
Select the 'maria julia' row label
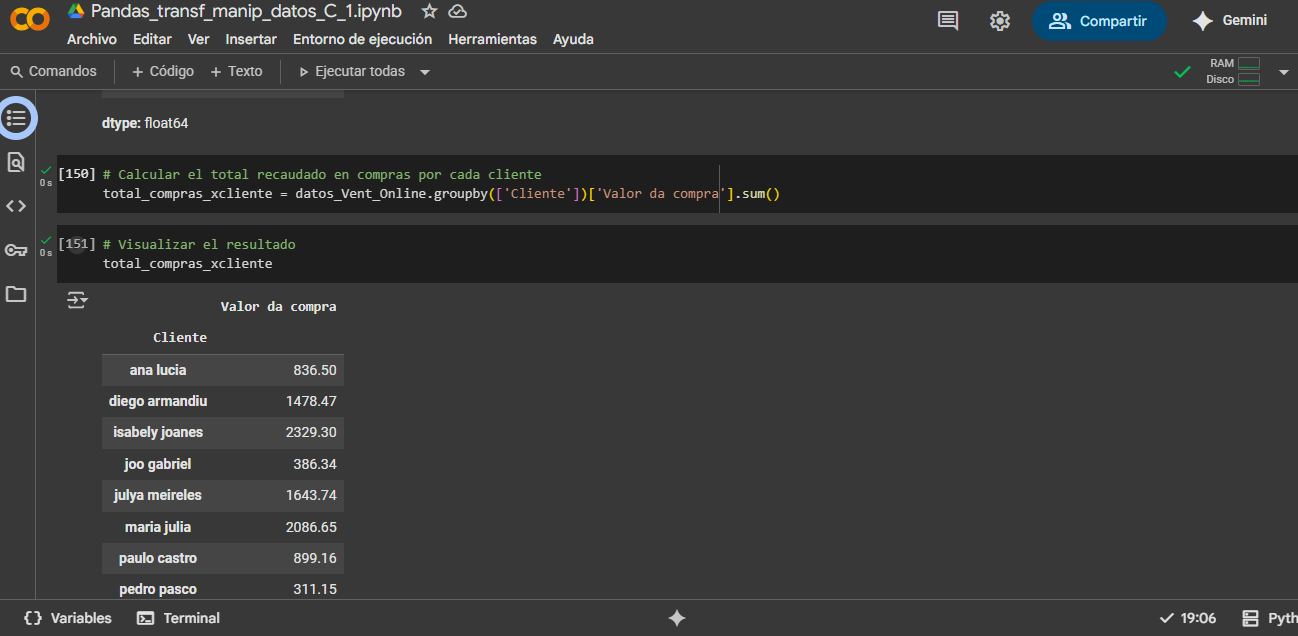pos(158,527)
